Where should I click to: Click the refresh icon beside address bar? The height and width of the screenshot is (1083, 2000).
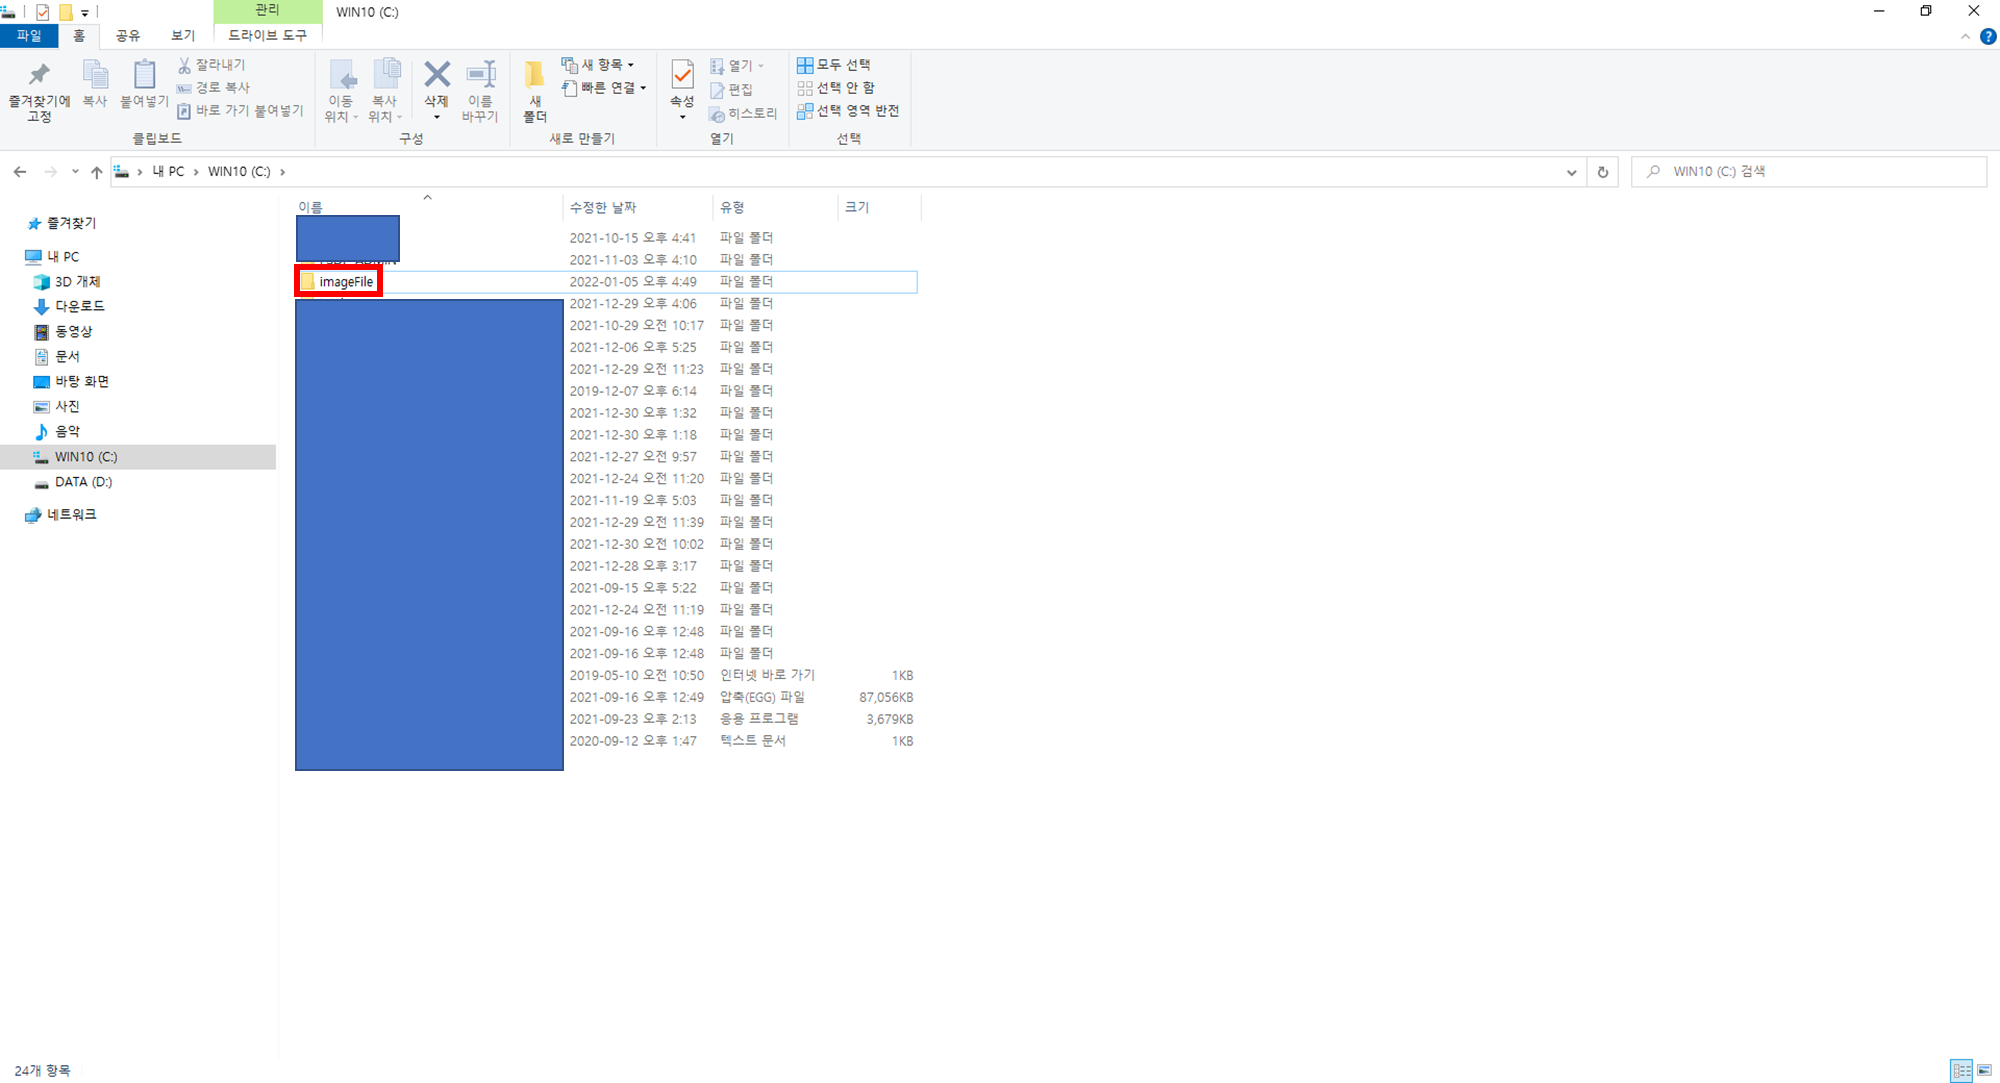pos(1602,172)
